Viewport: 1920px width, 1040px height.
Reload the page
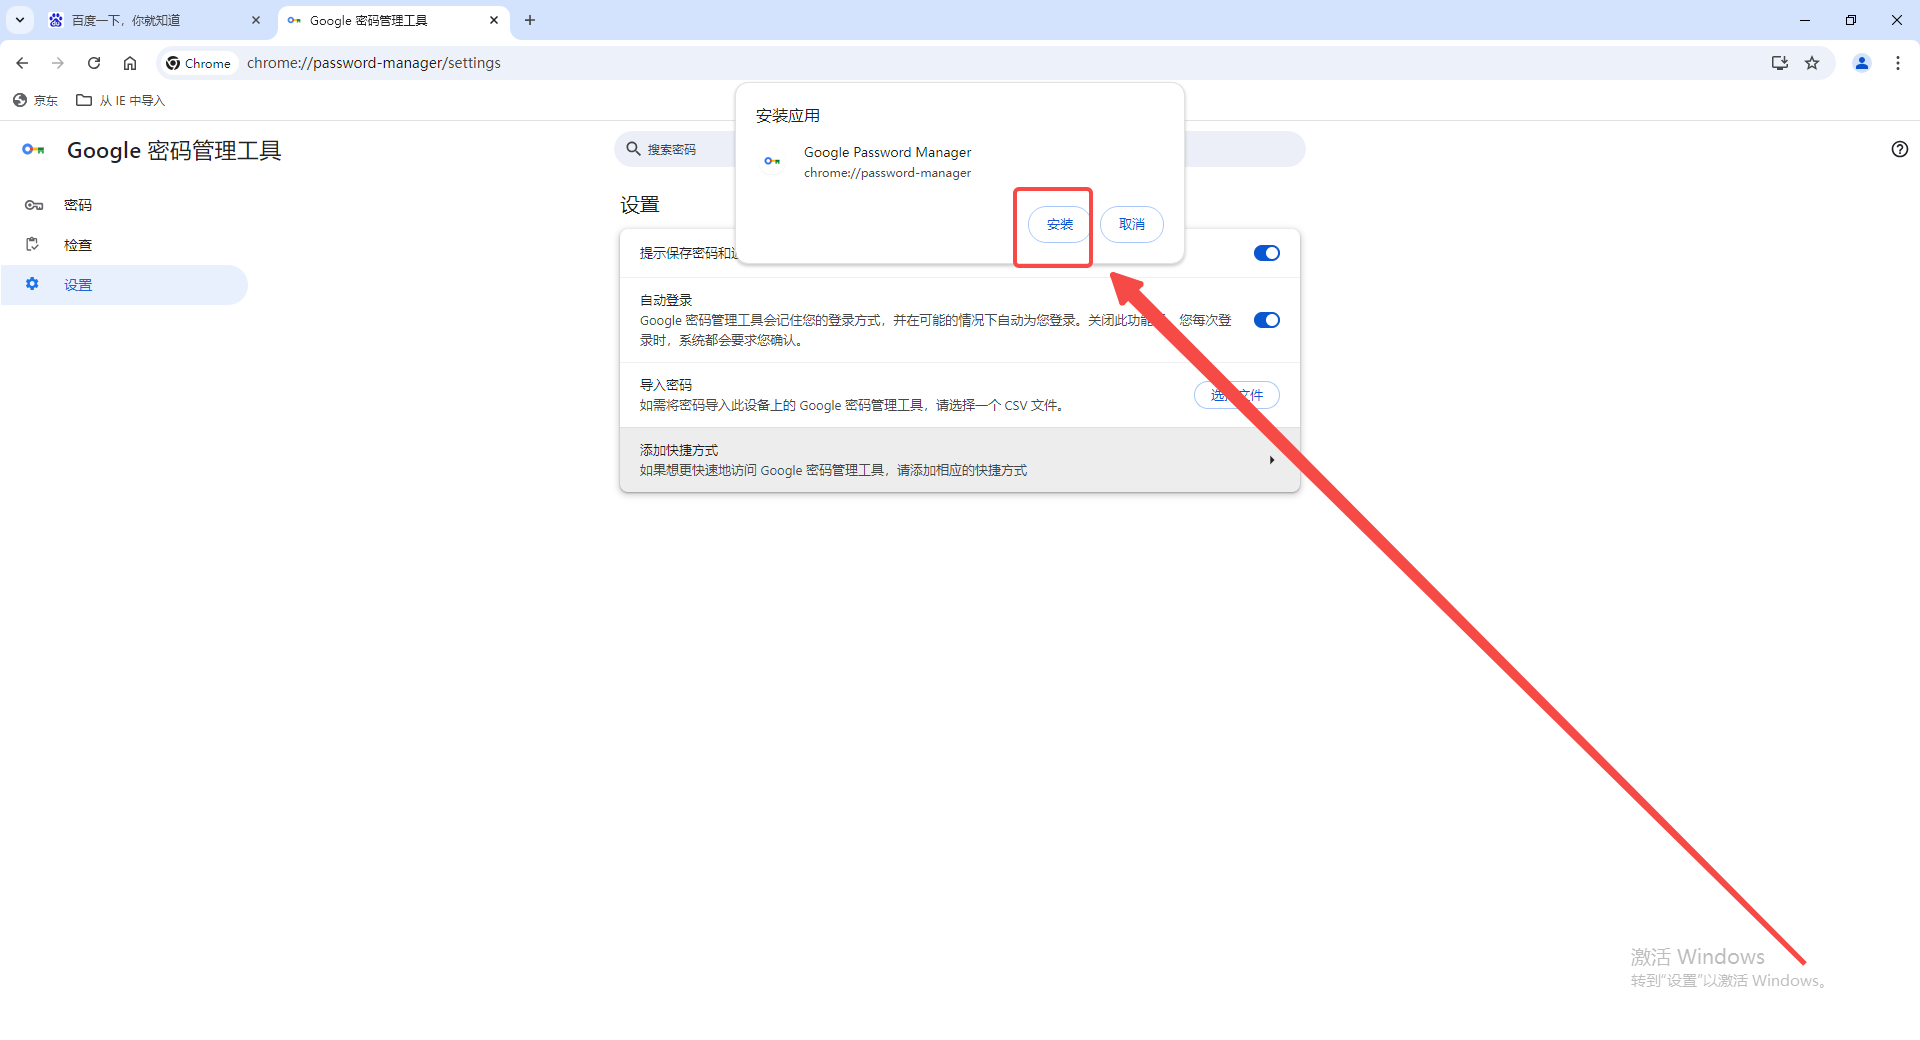tap(94, 63)
